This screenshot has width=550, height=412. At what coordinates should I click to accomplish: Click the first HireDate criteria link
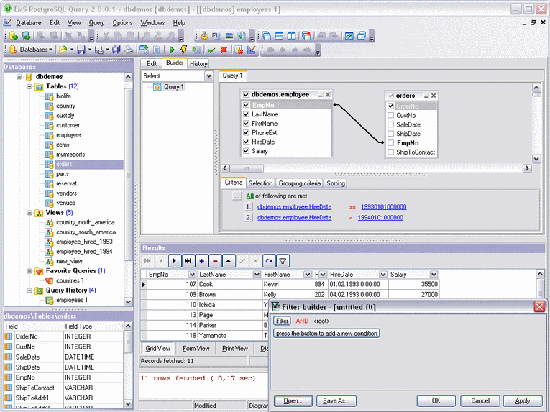pos(294,207)
